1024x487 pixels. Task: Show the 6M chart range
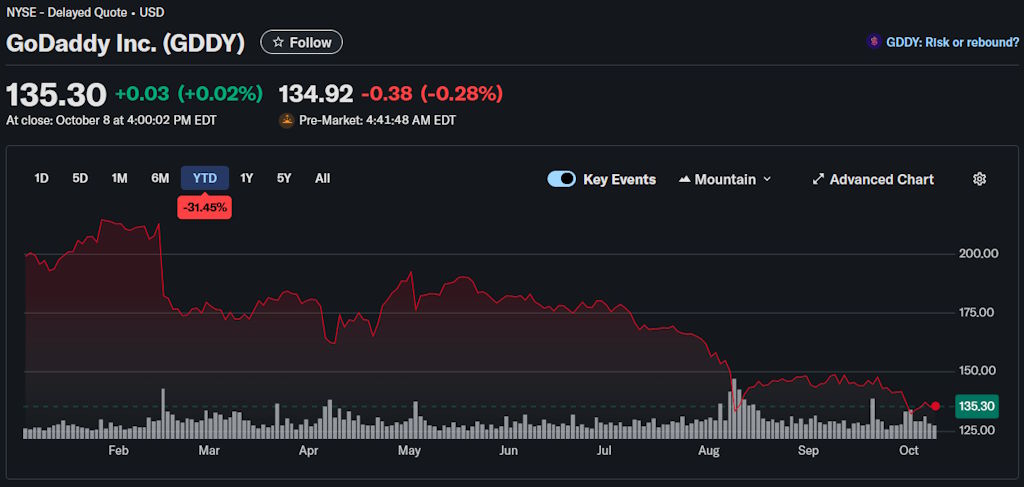tap(160, 179)
